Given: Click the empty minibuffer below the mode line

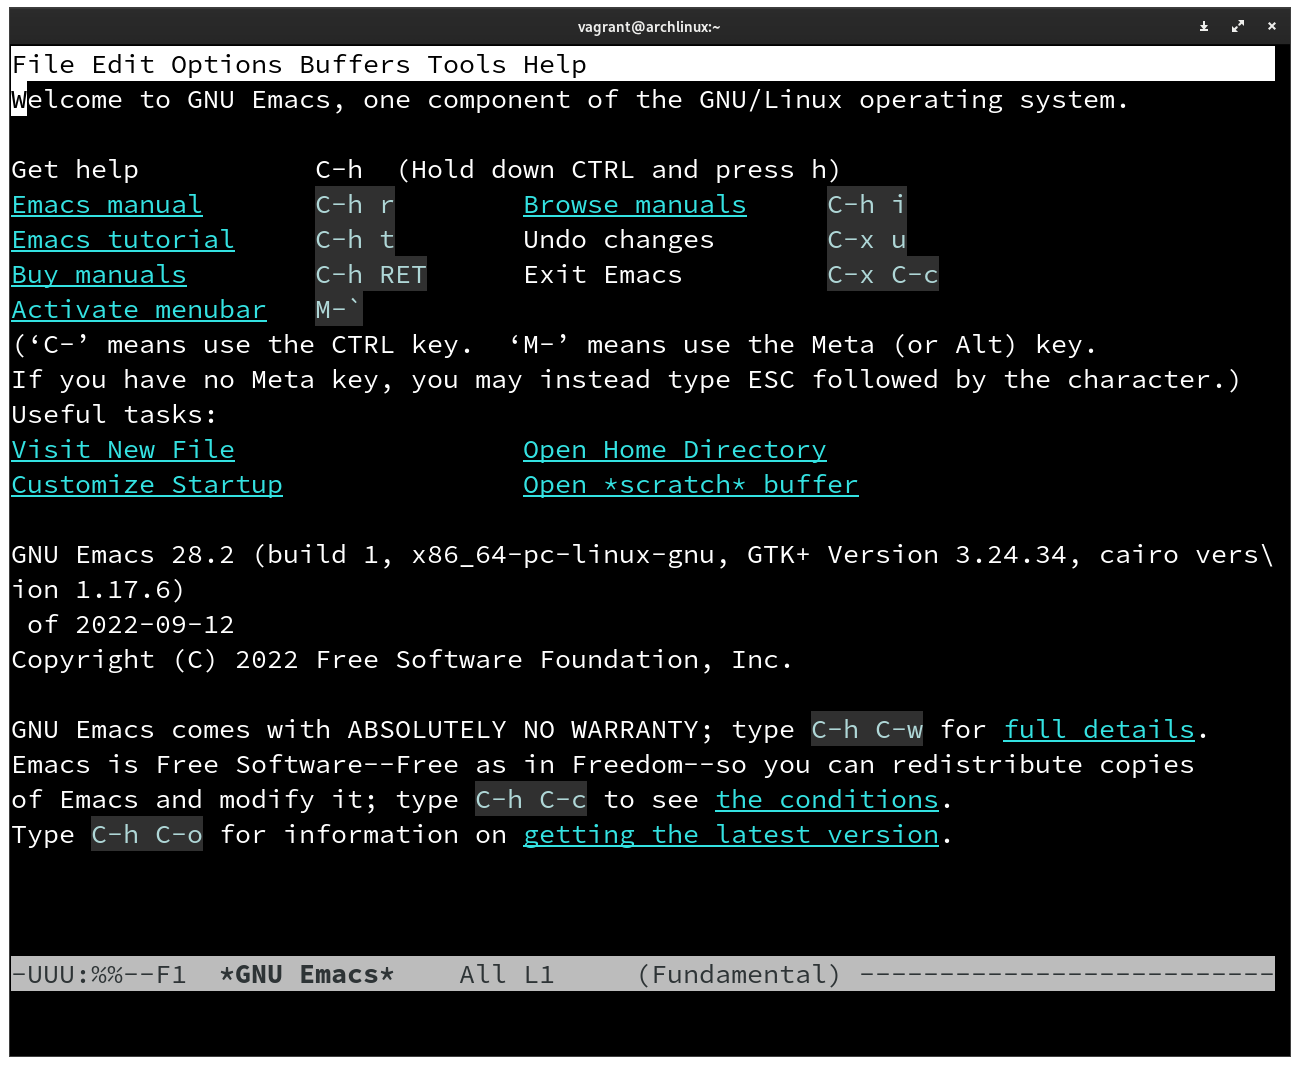Looking at the screenshot, I should pyautogui.click(x=643, y=1010).
